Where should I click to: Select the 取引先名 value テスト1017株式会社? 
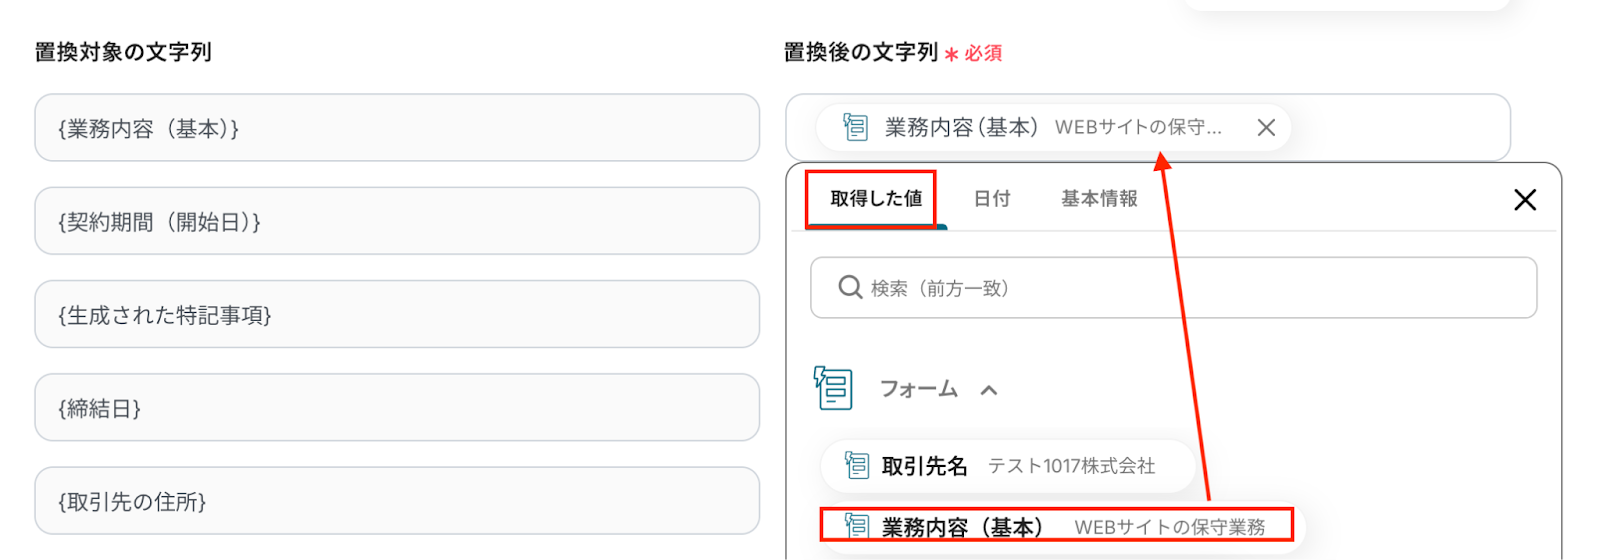point(1070,466)
